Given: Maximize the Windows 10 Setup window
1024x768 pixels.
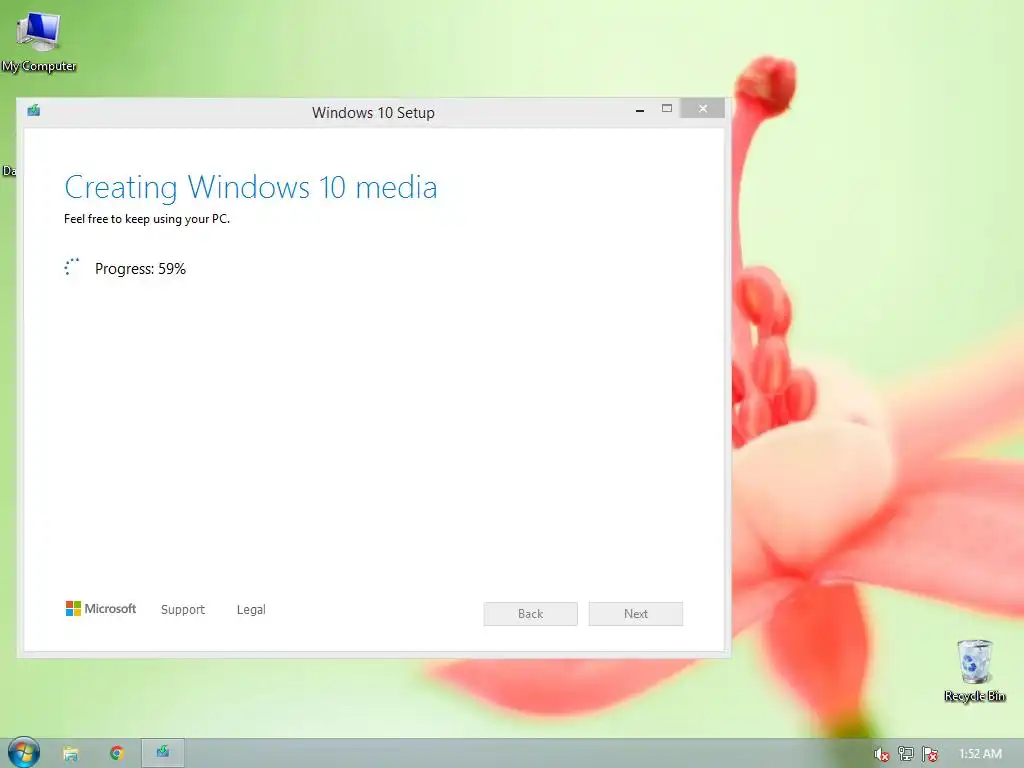Looking at the screenshot, I should click(x=667, y=109).
